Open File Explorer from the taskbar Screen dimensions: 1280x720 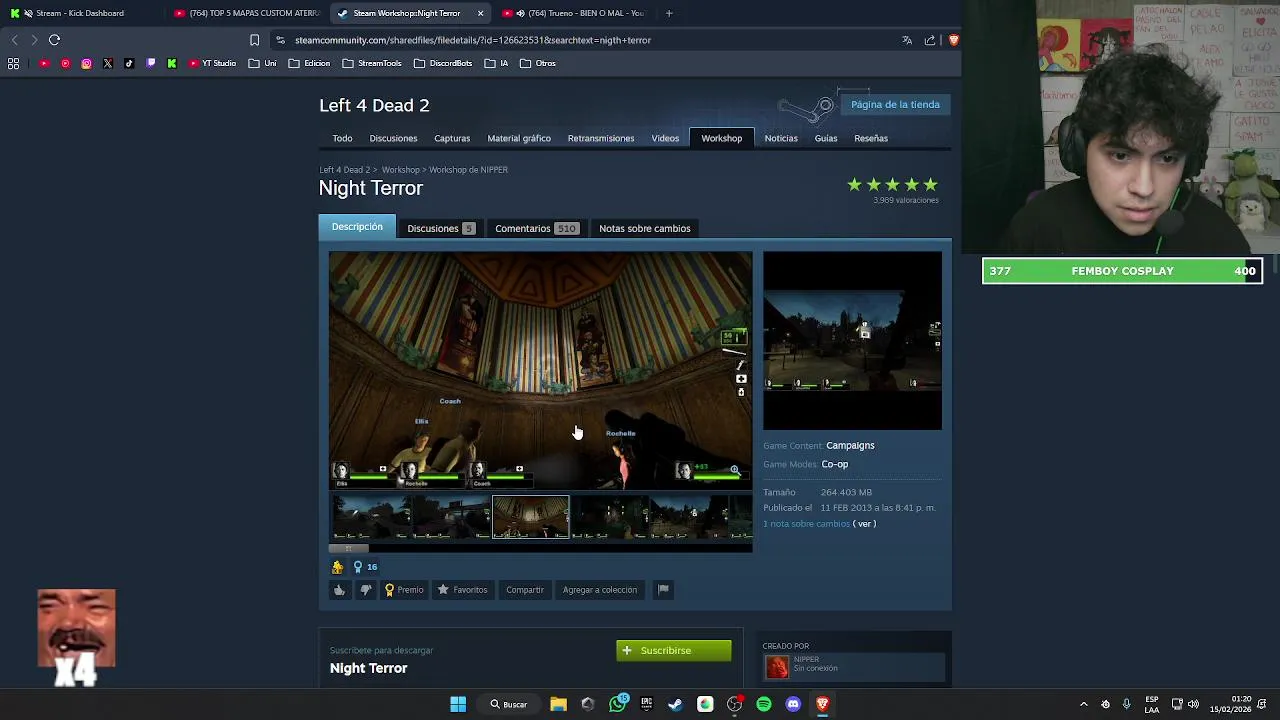[x=559, y=704]
